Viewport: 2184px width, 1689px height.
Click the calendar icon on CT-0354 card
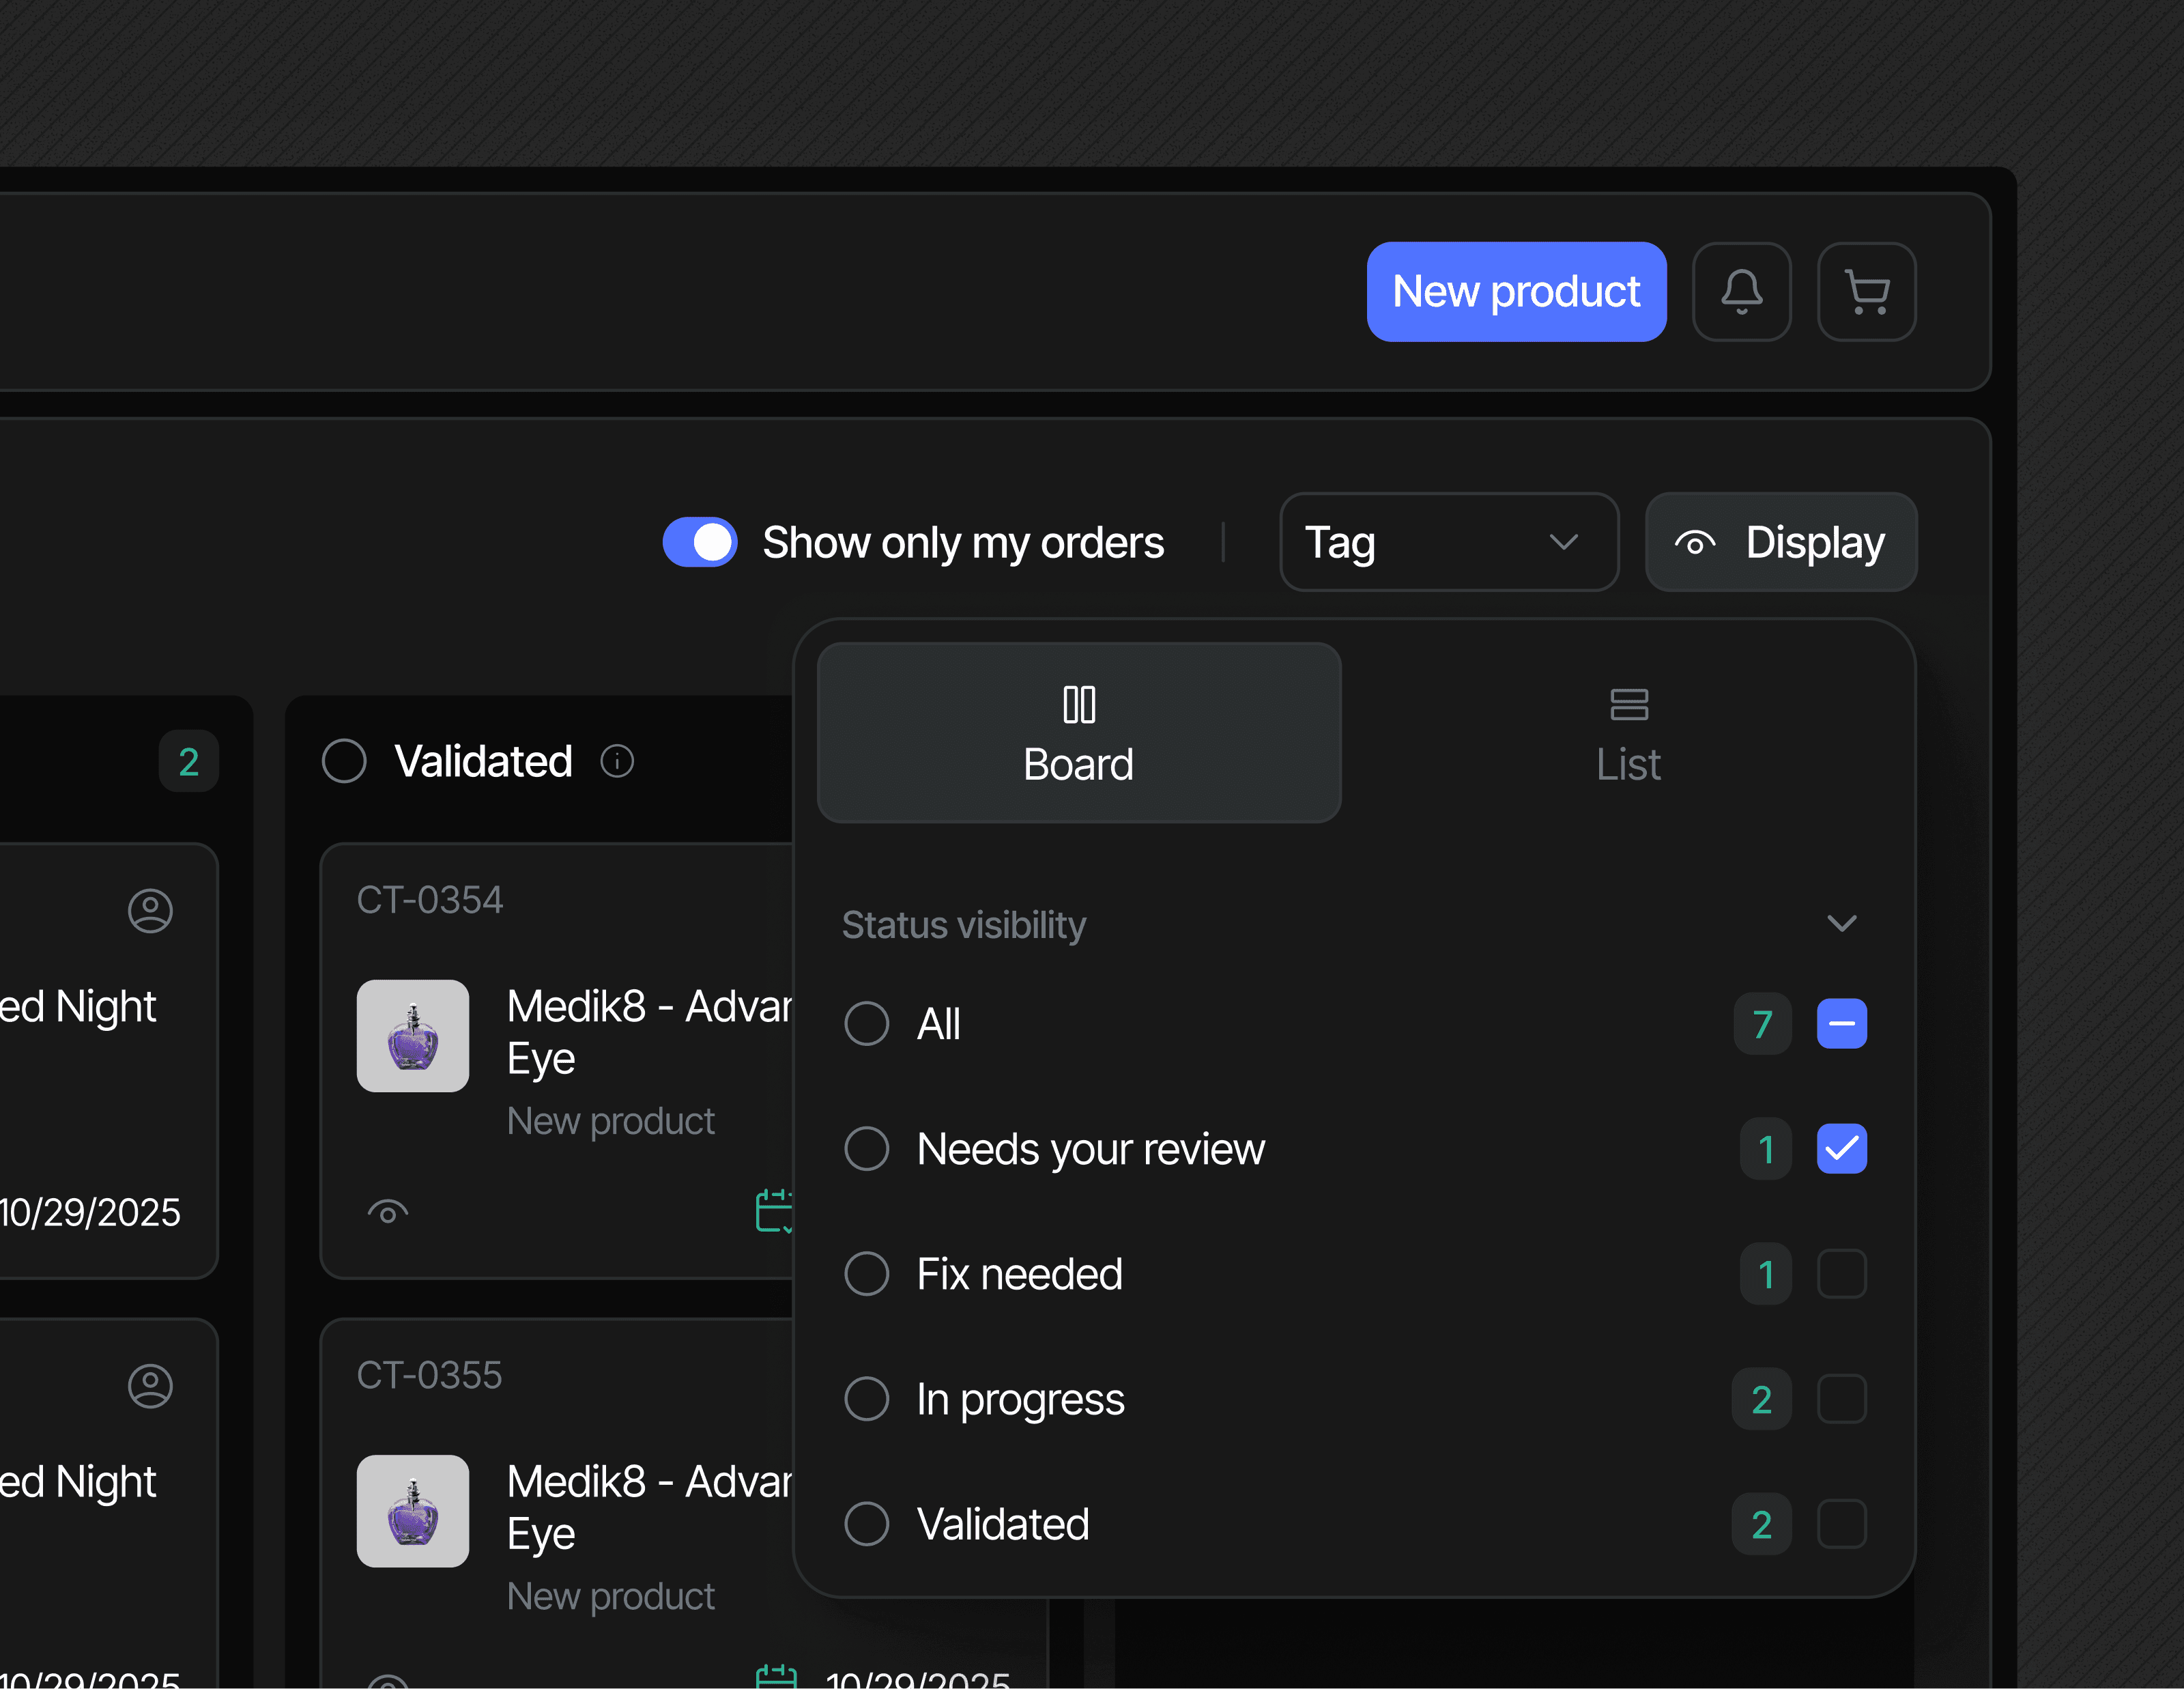pos(774,1210)
